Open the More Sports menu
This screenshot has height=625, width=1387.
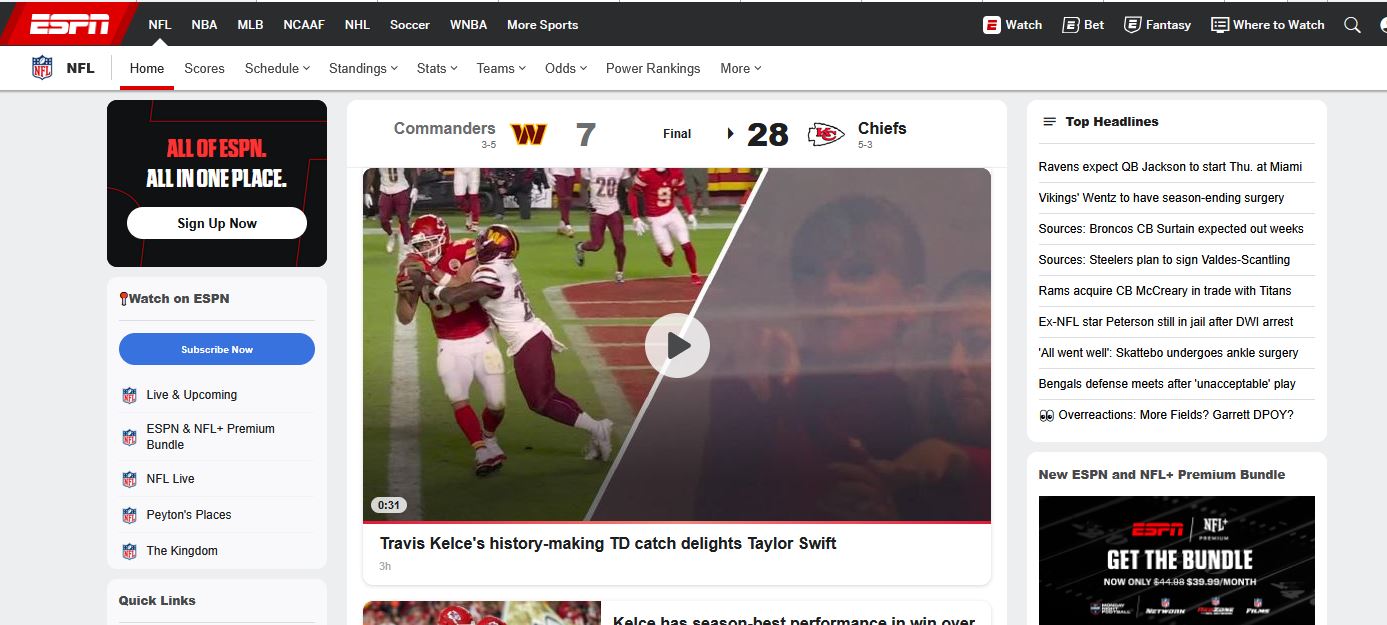[542, 25]
